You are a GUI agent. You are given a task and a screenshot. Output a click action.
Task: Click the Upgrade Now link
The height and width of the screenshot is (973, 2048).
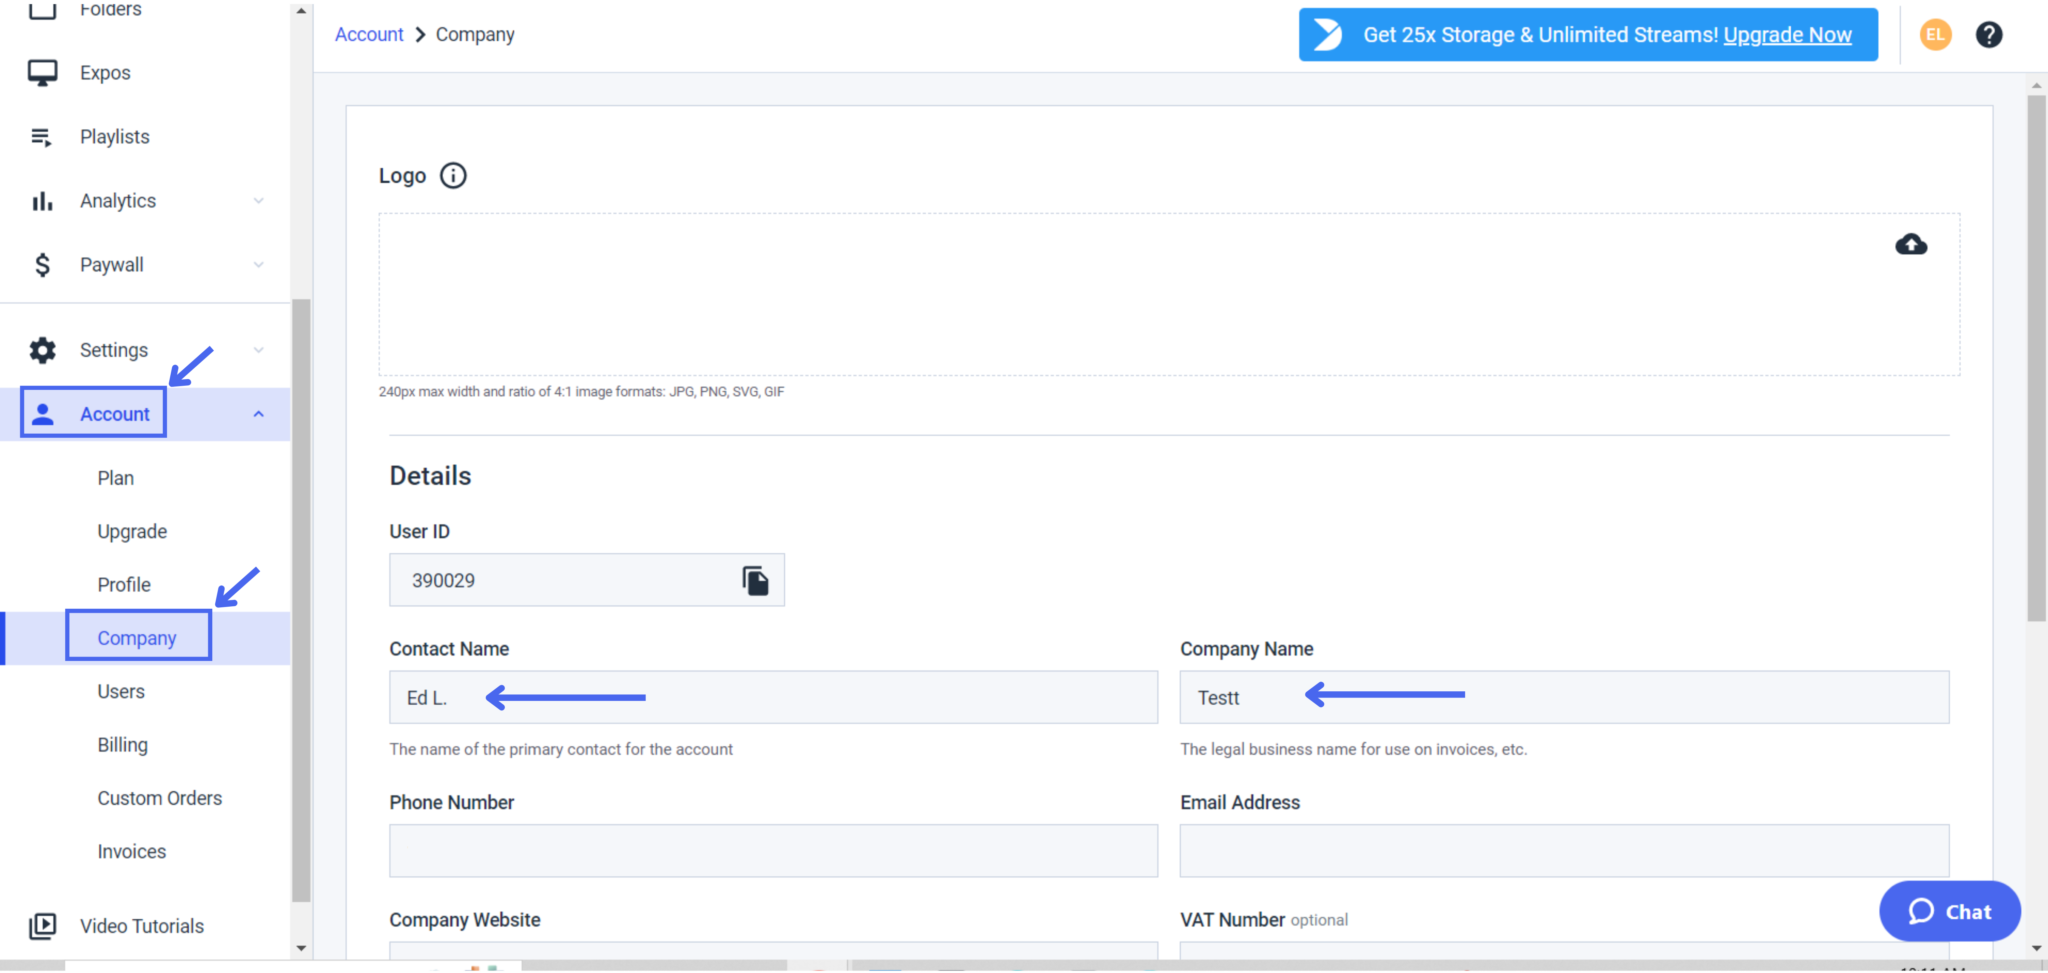[1787, 34]
